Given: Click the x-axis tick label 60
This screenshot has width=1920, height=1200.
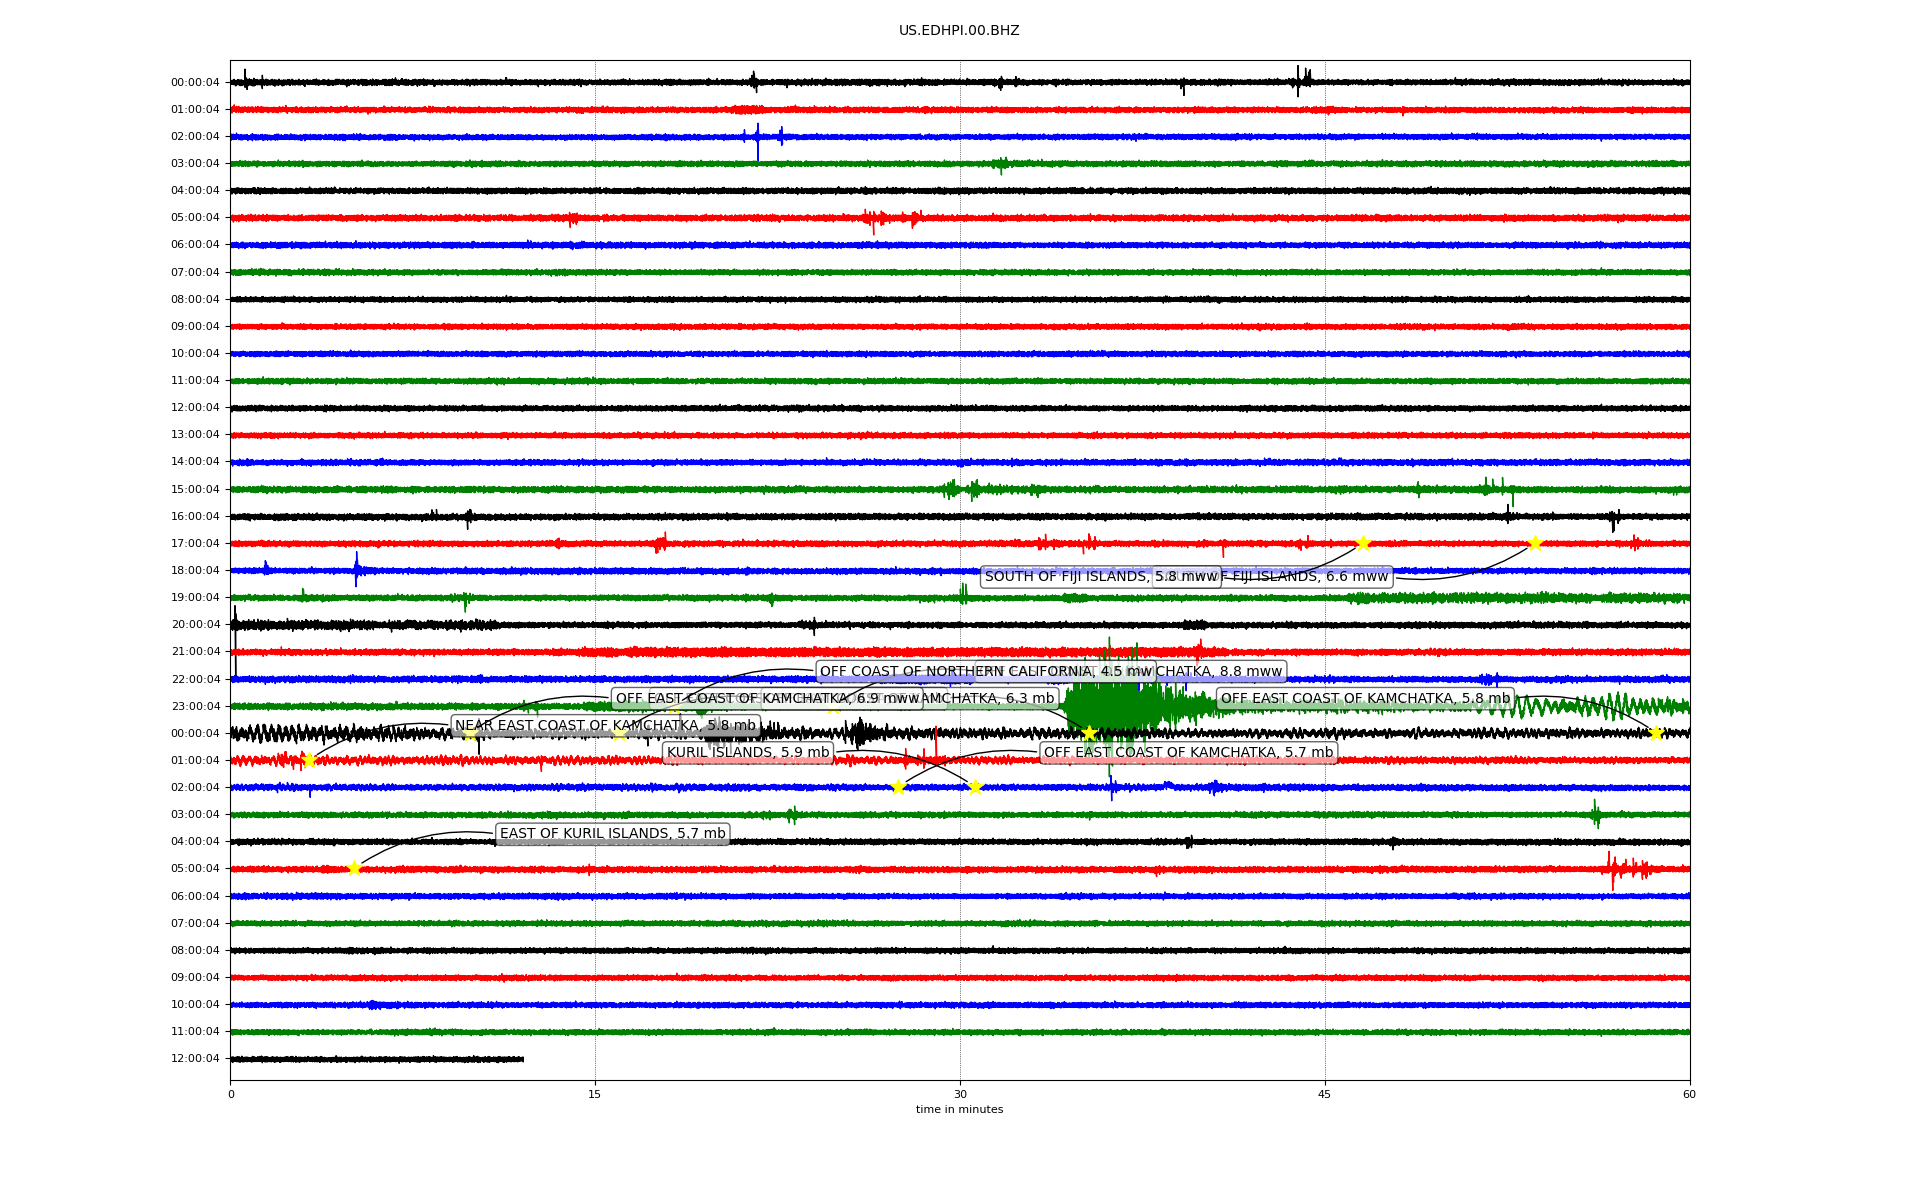Looking at the screenshot, I should (1689, 1094).
